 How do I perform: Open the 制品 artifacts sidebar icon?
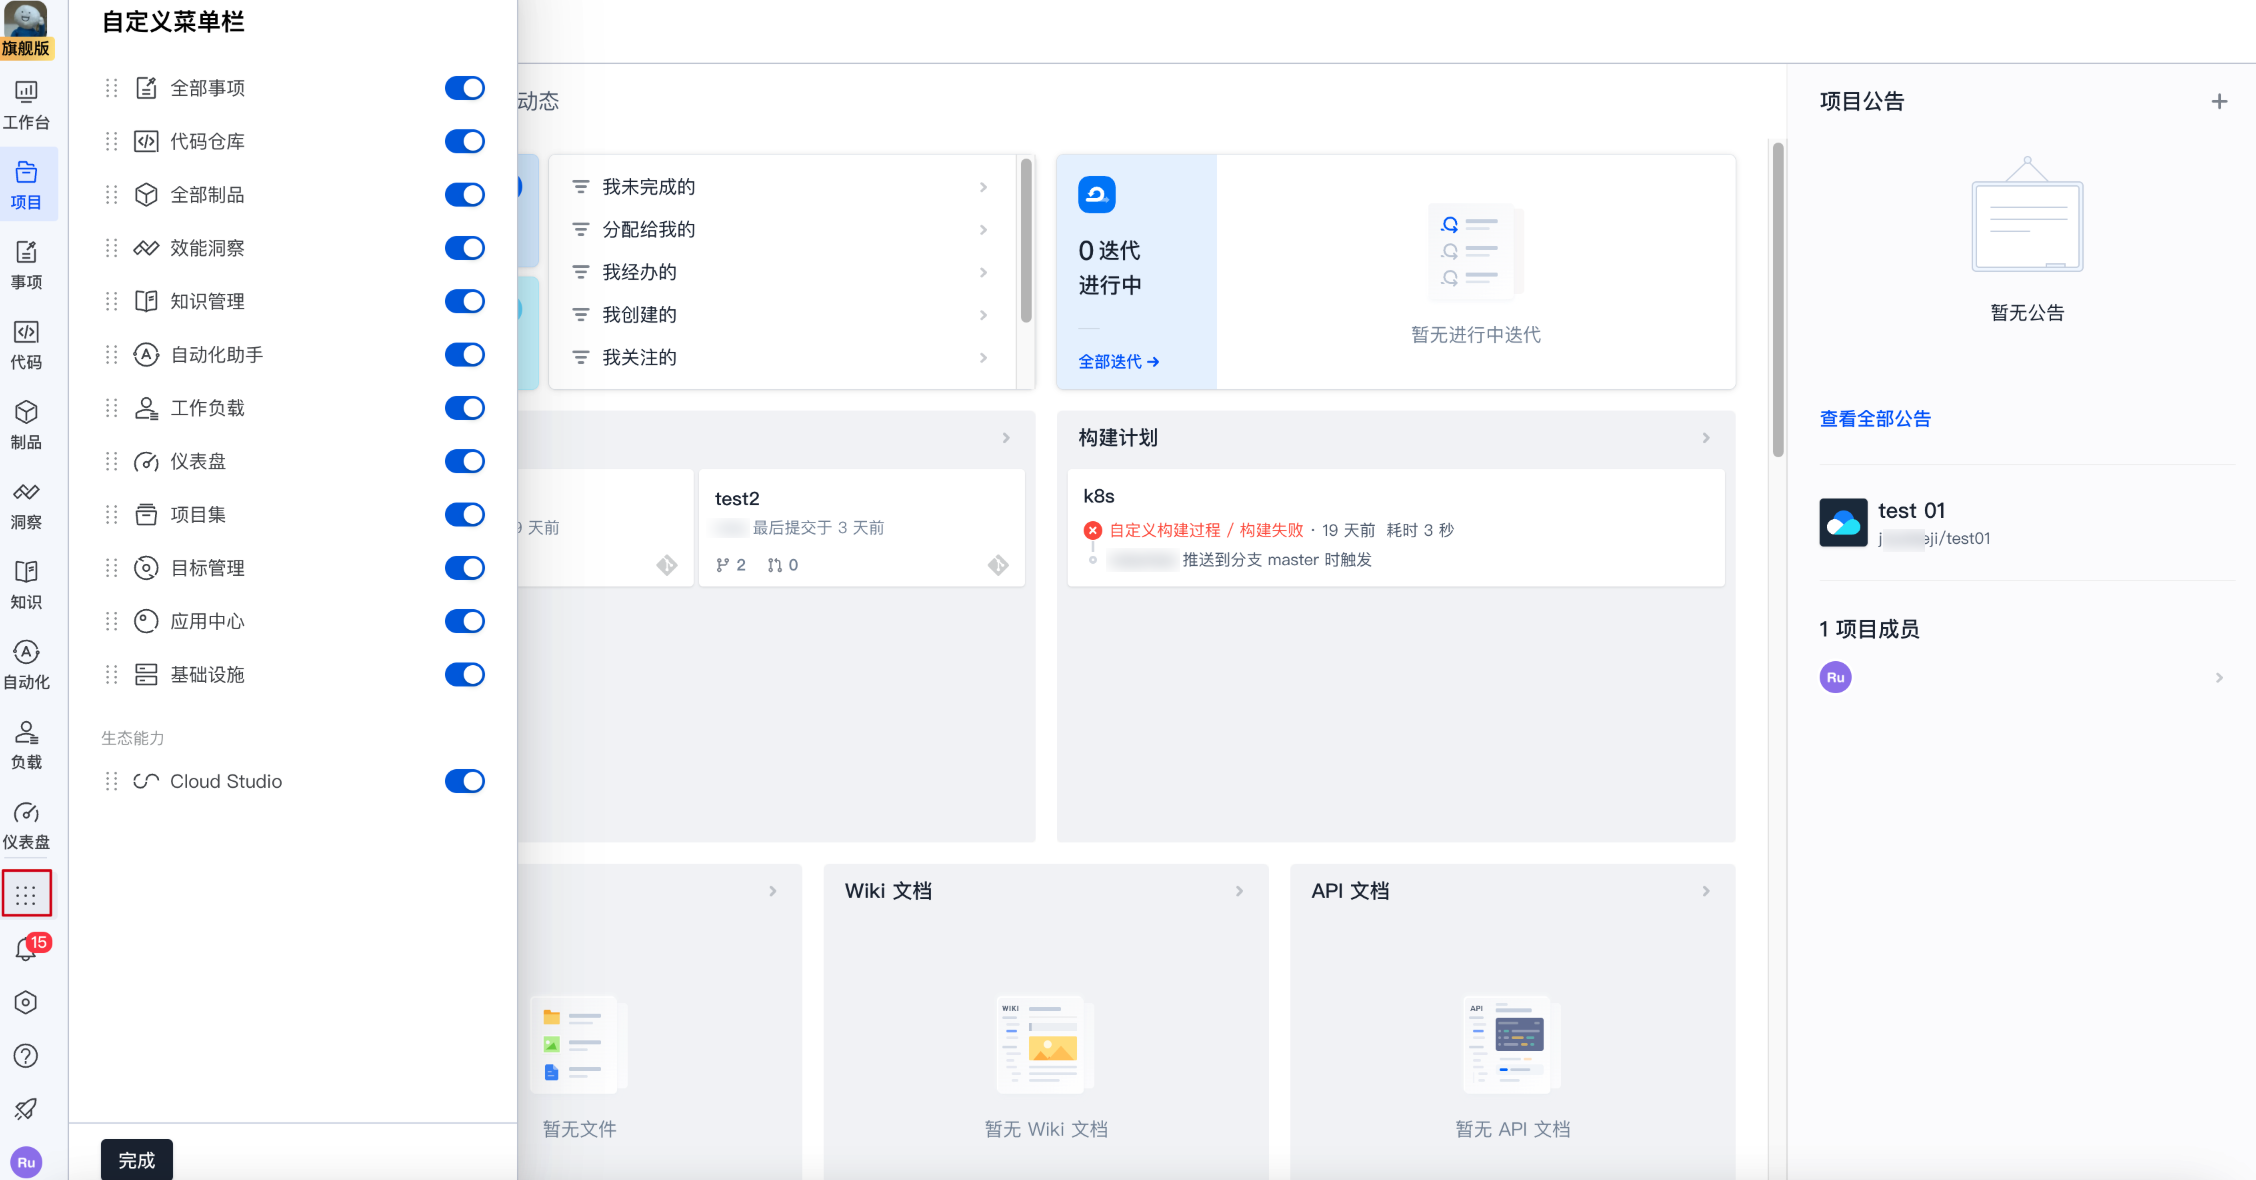27,425
